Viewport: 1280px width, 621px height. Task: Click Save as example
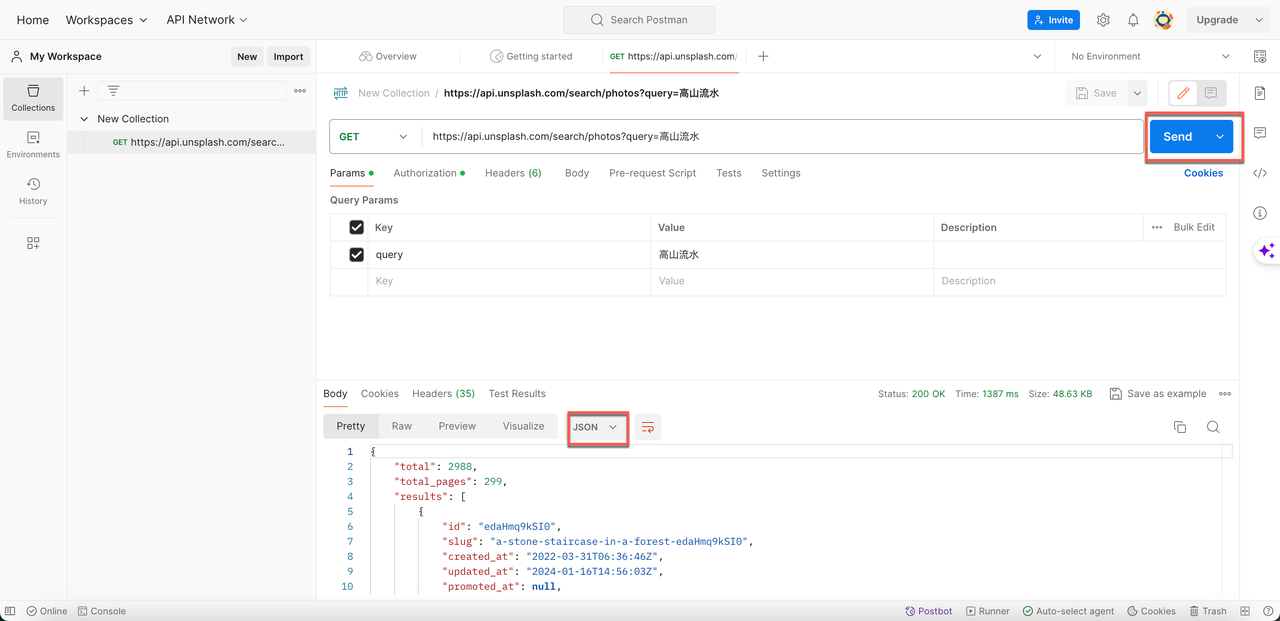coord(1158,394)
